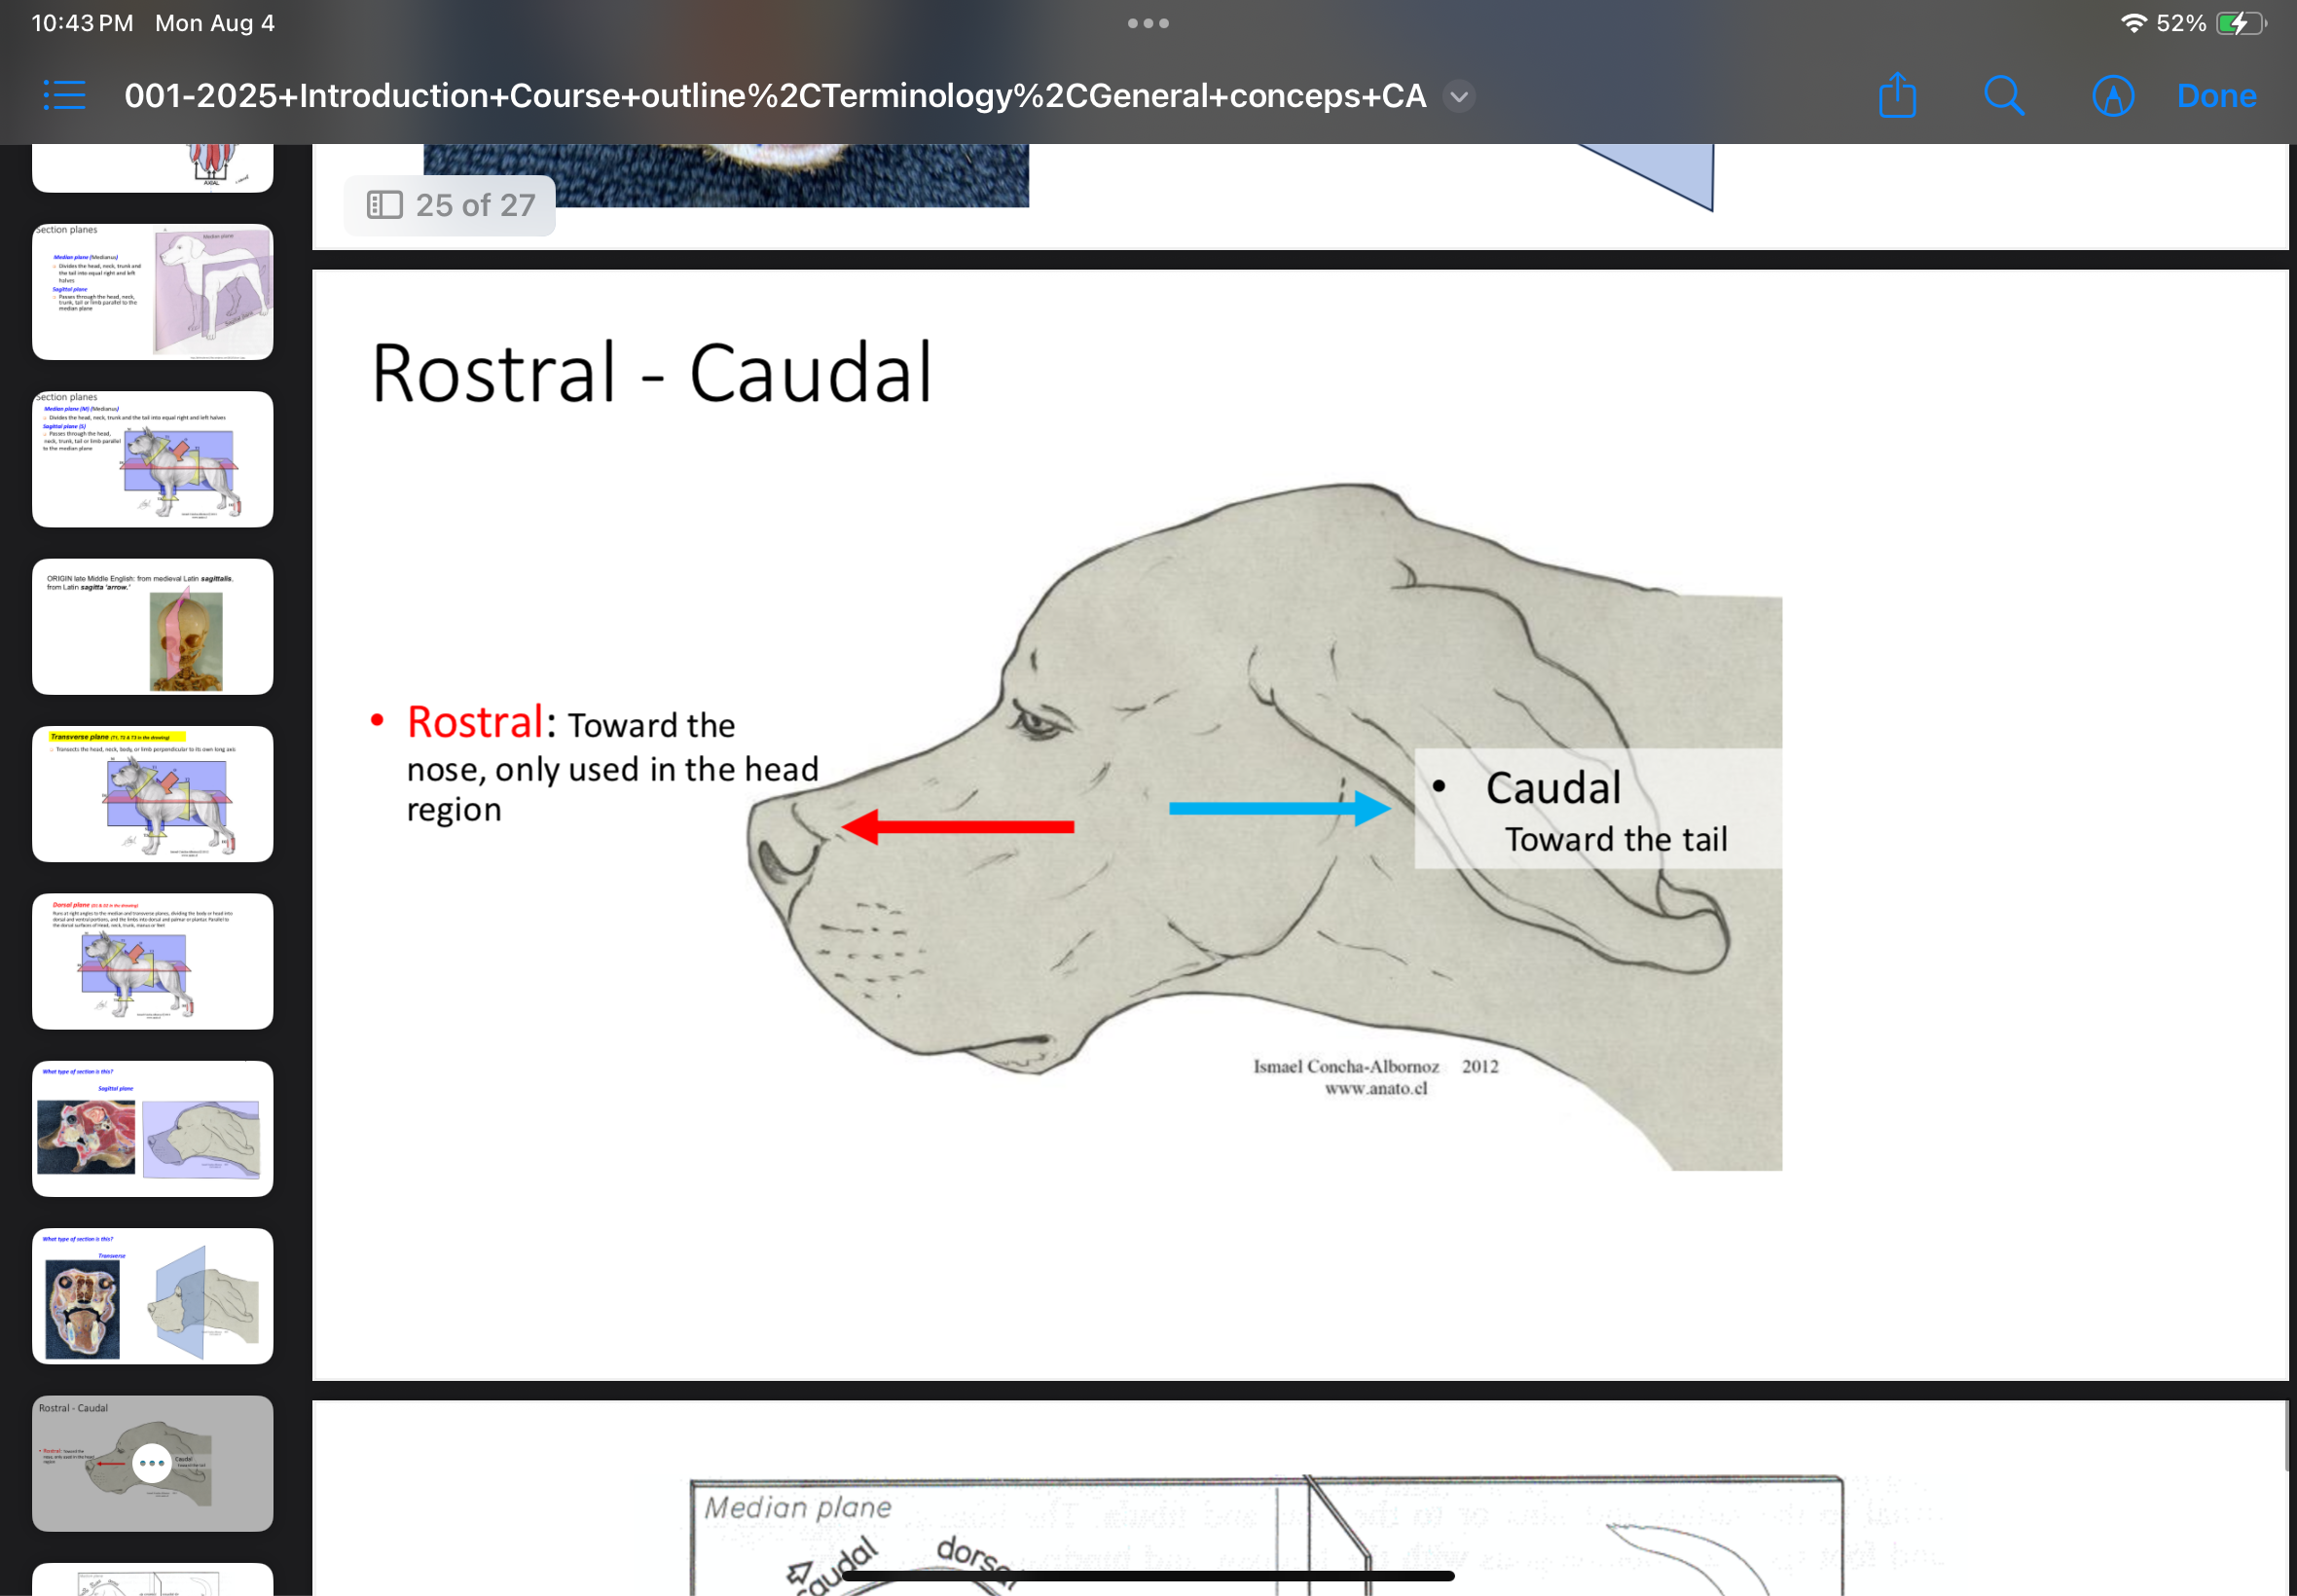Tap the three-dot multitasking control at top
Screen dimensions: 2297x1596
pos(1148,23)
